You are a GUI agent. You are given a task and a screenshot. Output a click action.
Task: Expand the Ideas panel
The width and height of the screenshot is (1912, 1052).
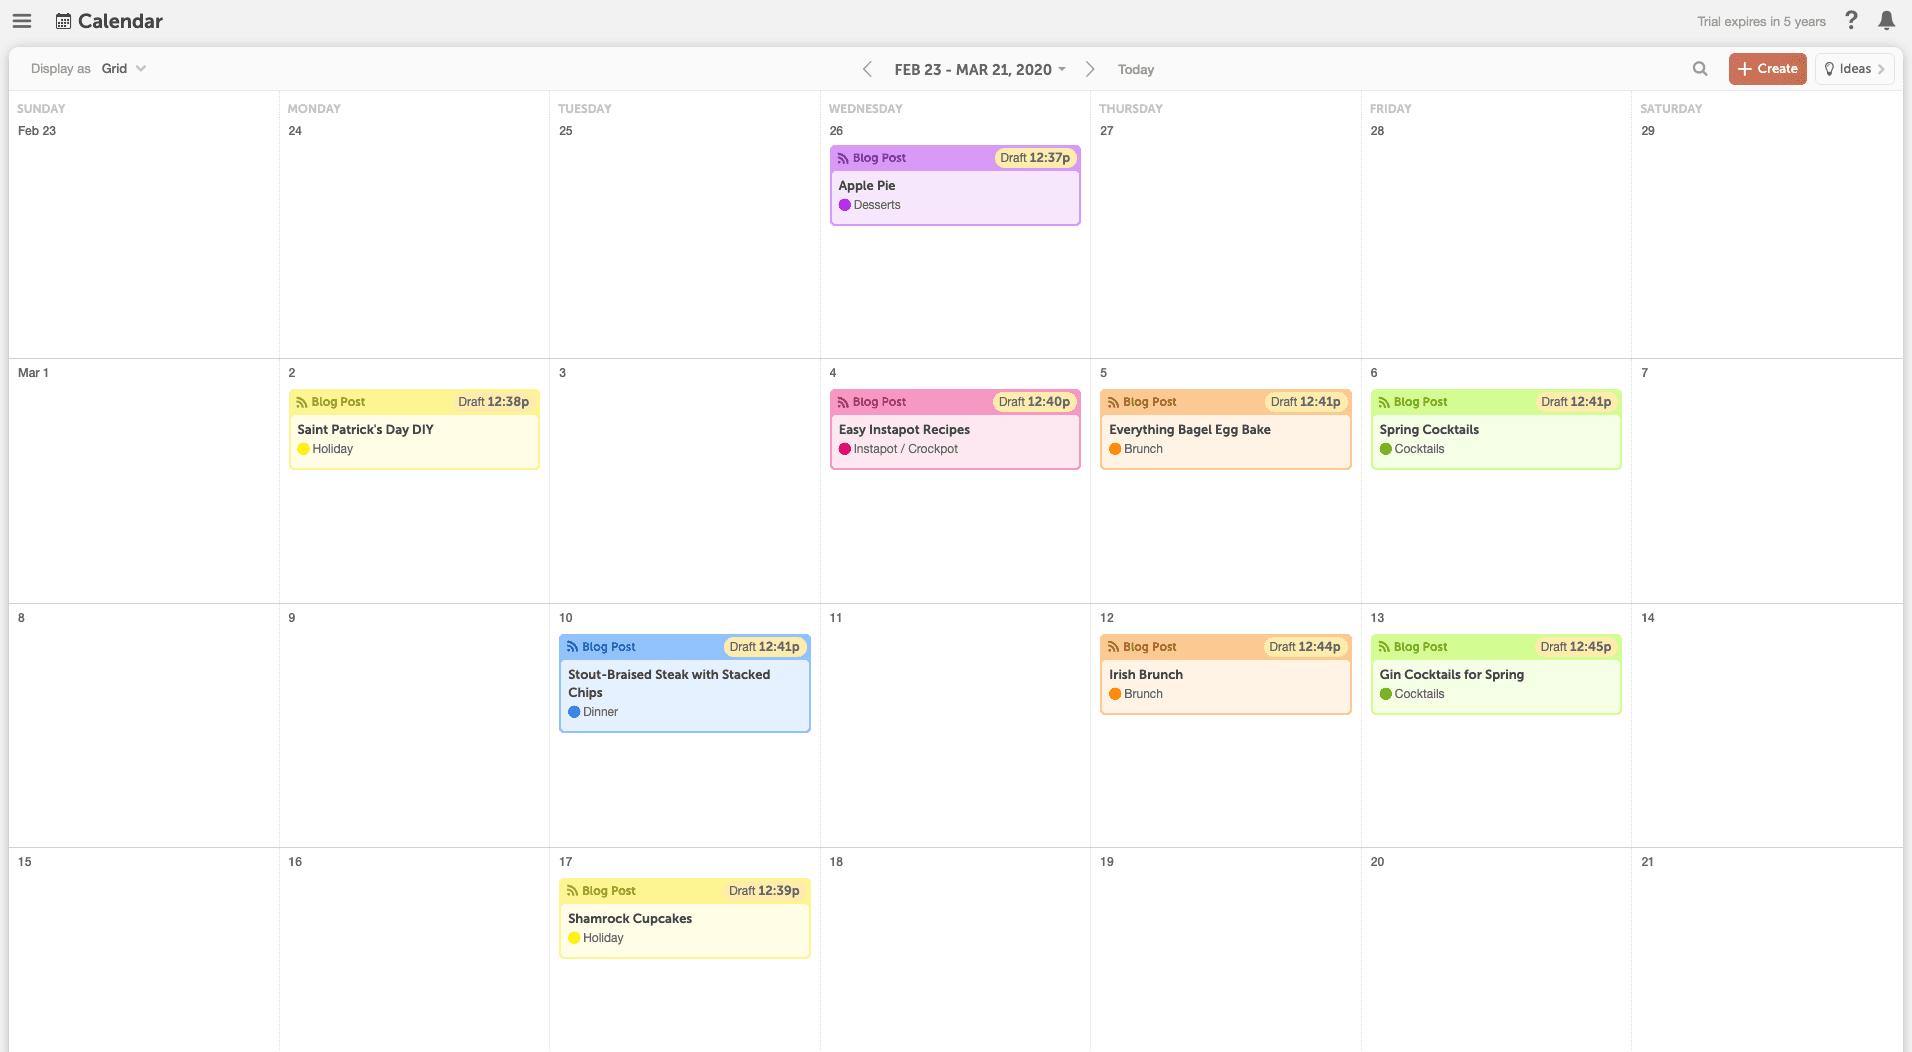click(x=1854, y=69)
